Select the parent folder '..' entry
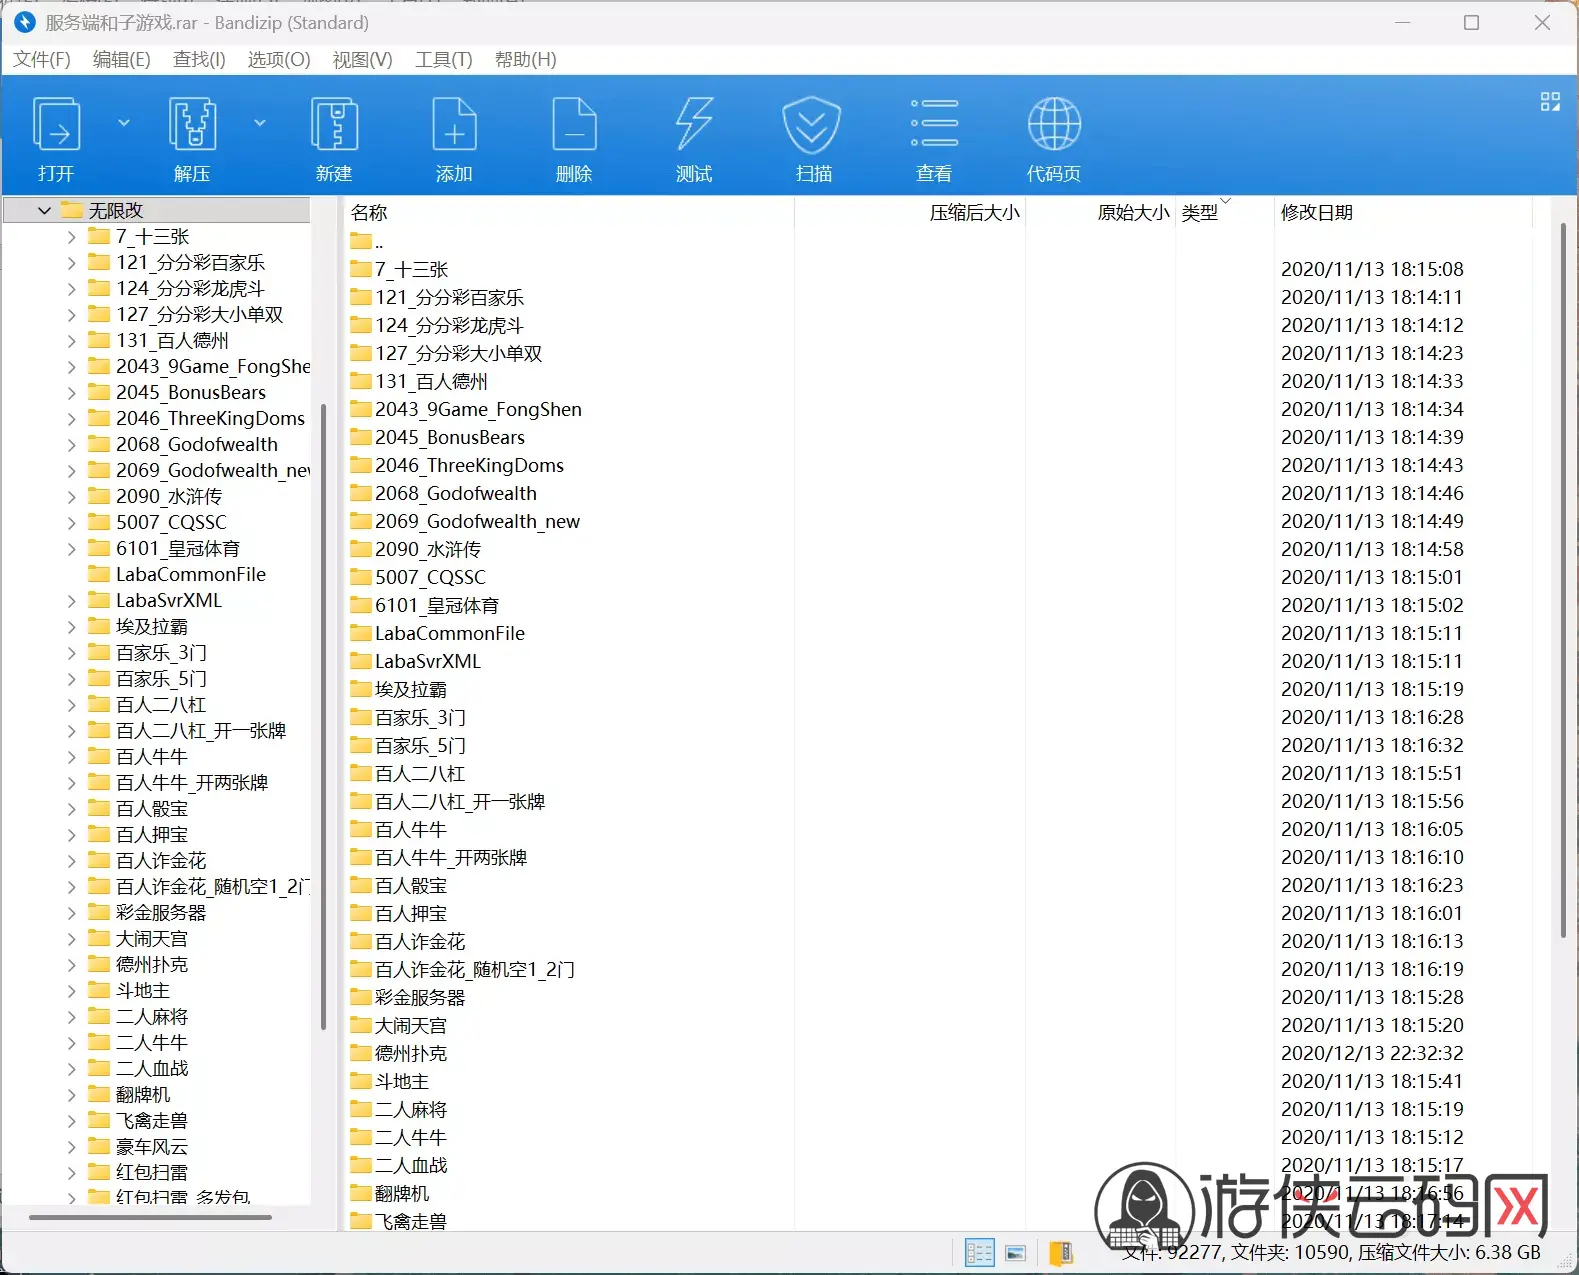This screenshot has width=1579, height=1275. (366, 241)
